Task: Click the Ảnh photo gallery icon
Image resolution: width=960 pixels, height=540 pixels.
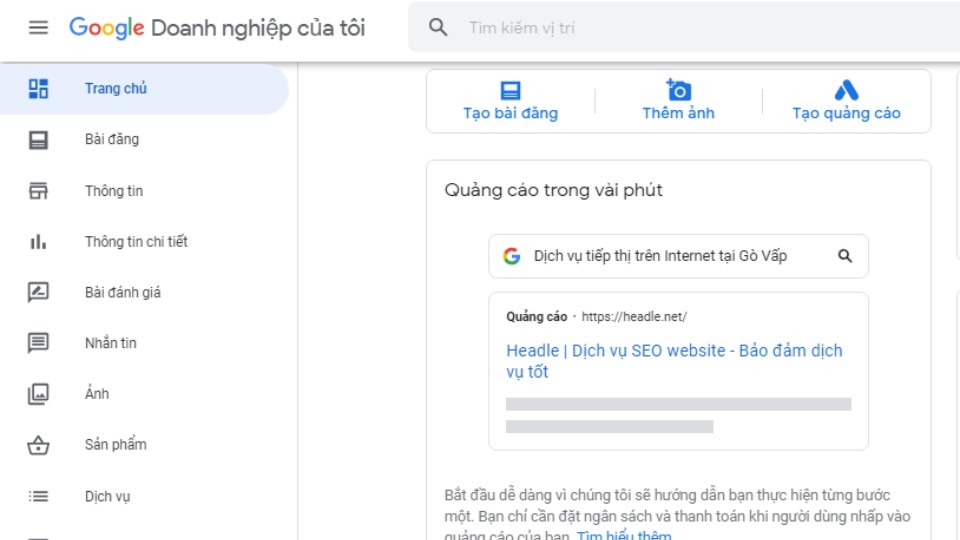Action: click(x=38, y=394)
